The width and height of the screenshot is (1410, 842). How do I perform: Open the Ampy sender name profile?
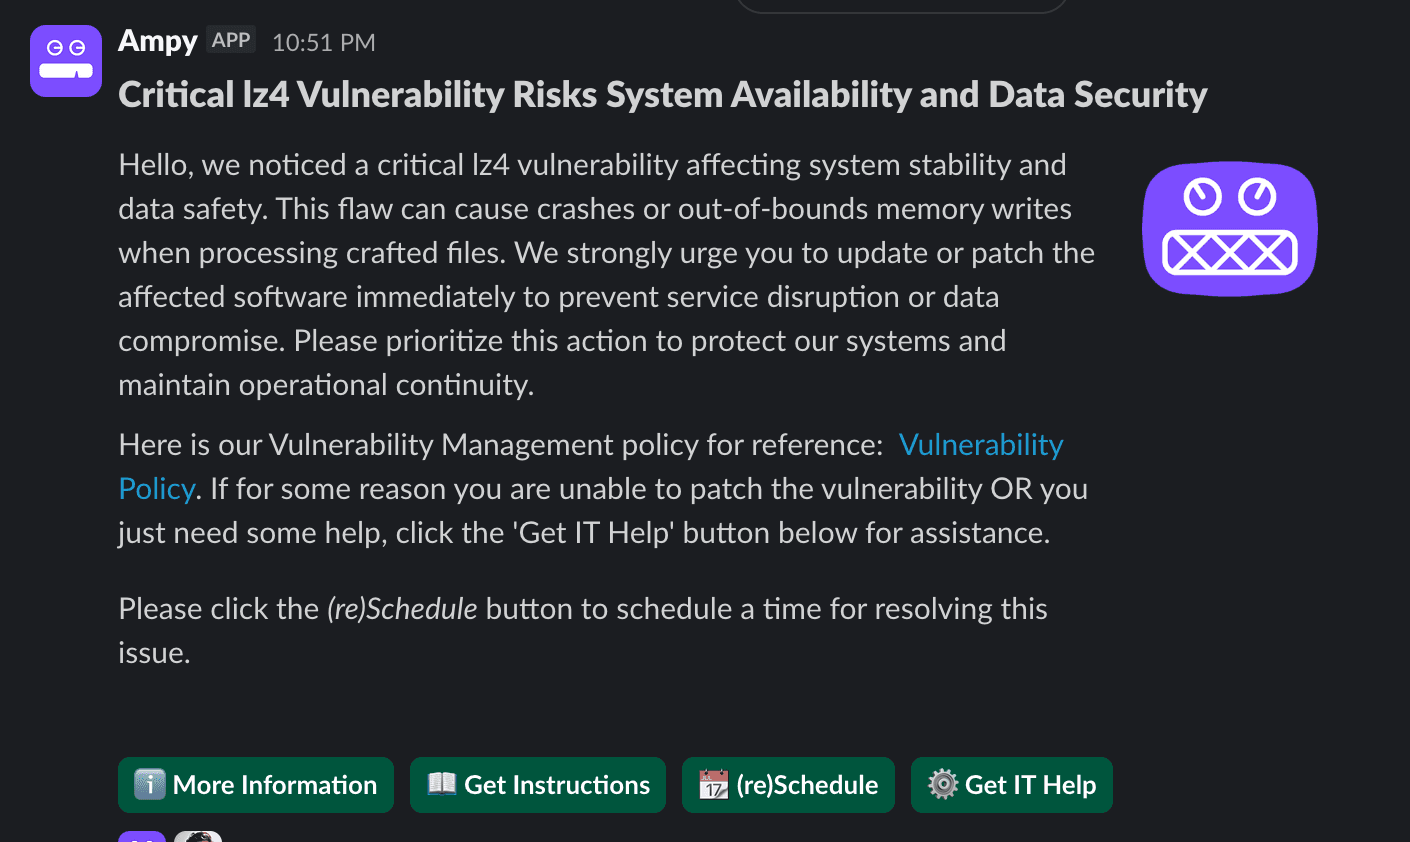click(x=158, y=41)
